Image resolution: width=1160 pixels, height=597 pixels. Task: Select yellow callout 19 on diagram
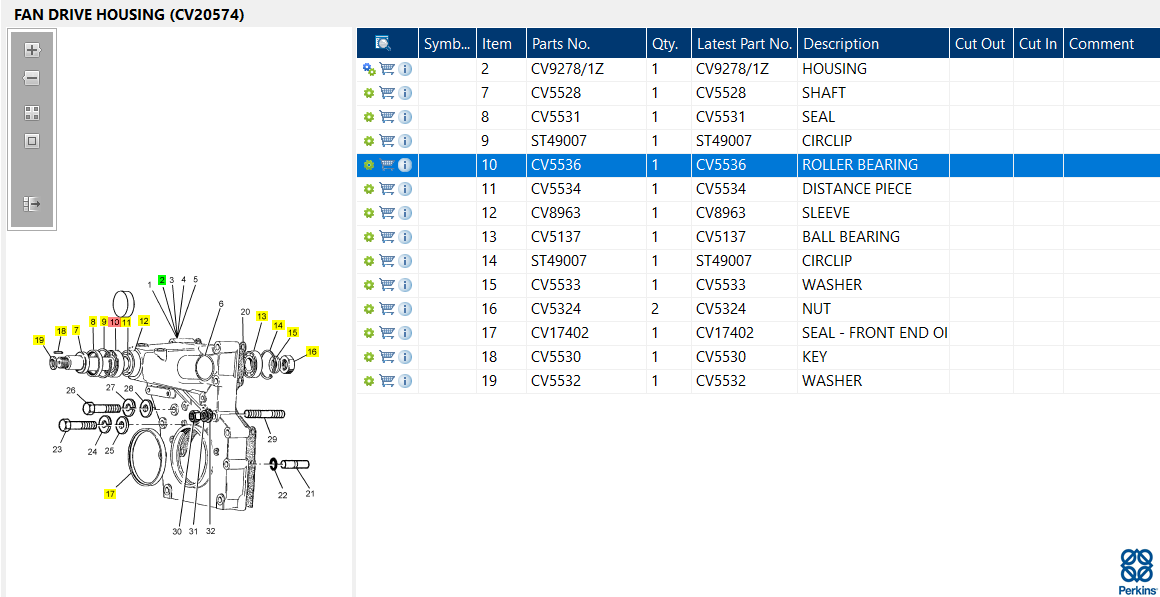click(39, 340)
